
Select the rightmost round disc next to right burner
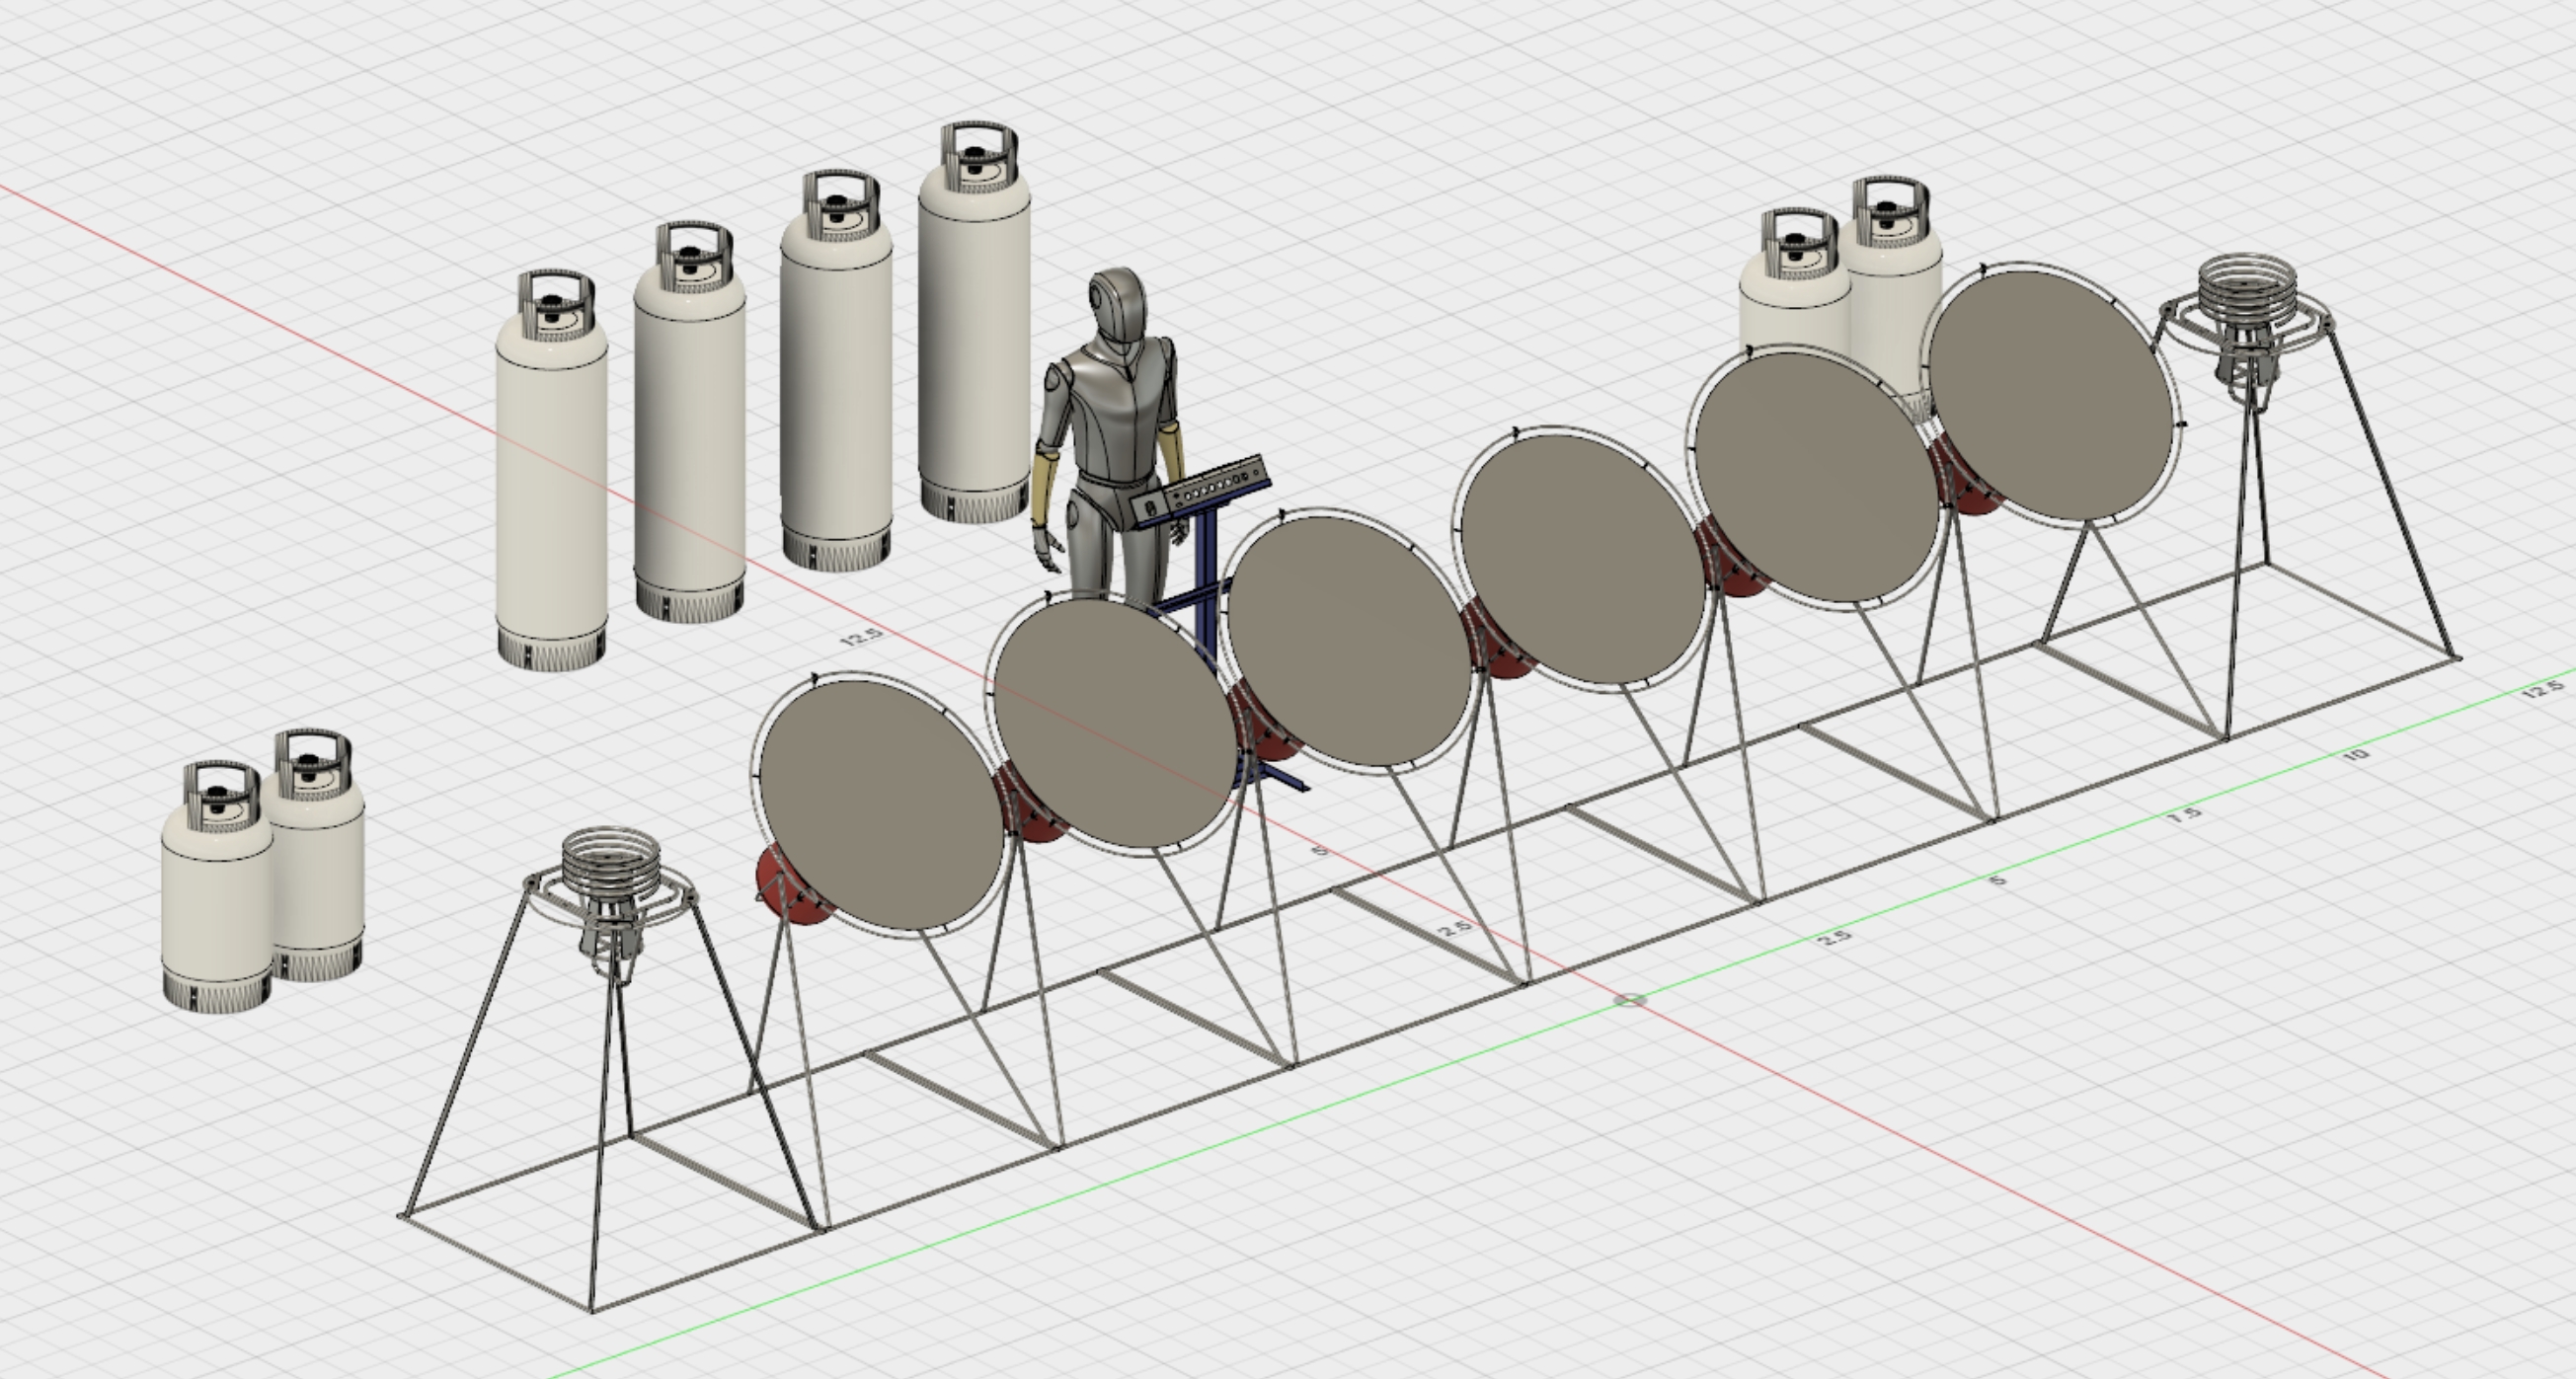2052,396
